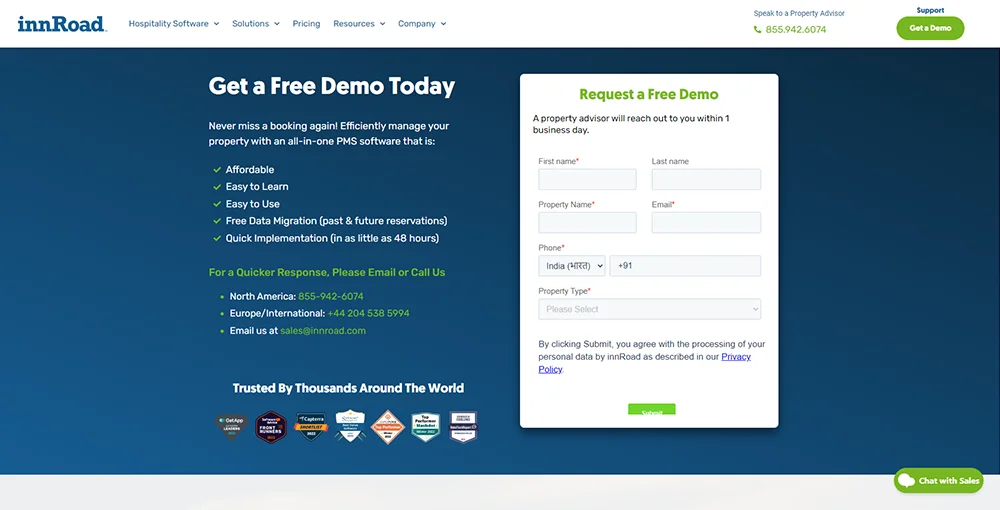The width and height of the screenshot is (1000, 510).
Task: Call header number 855.942.6074
Action: click(795, 29)
